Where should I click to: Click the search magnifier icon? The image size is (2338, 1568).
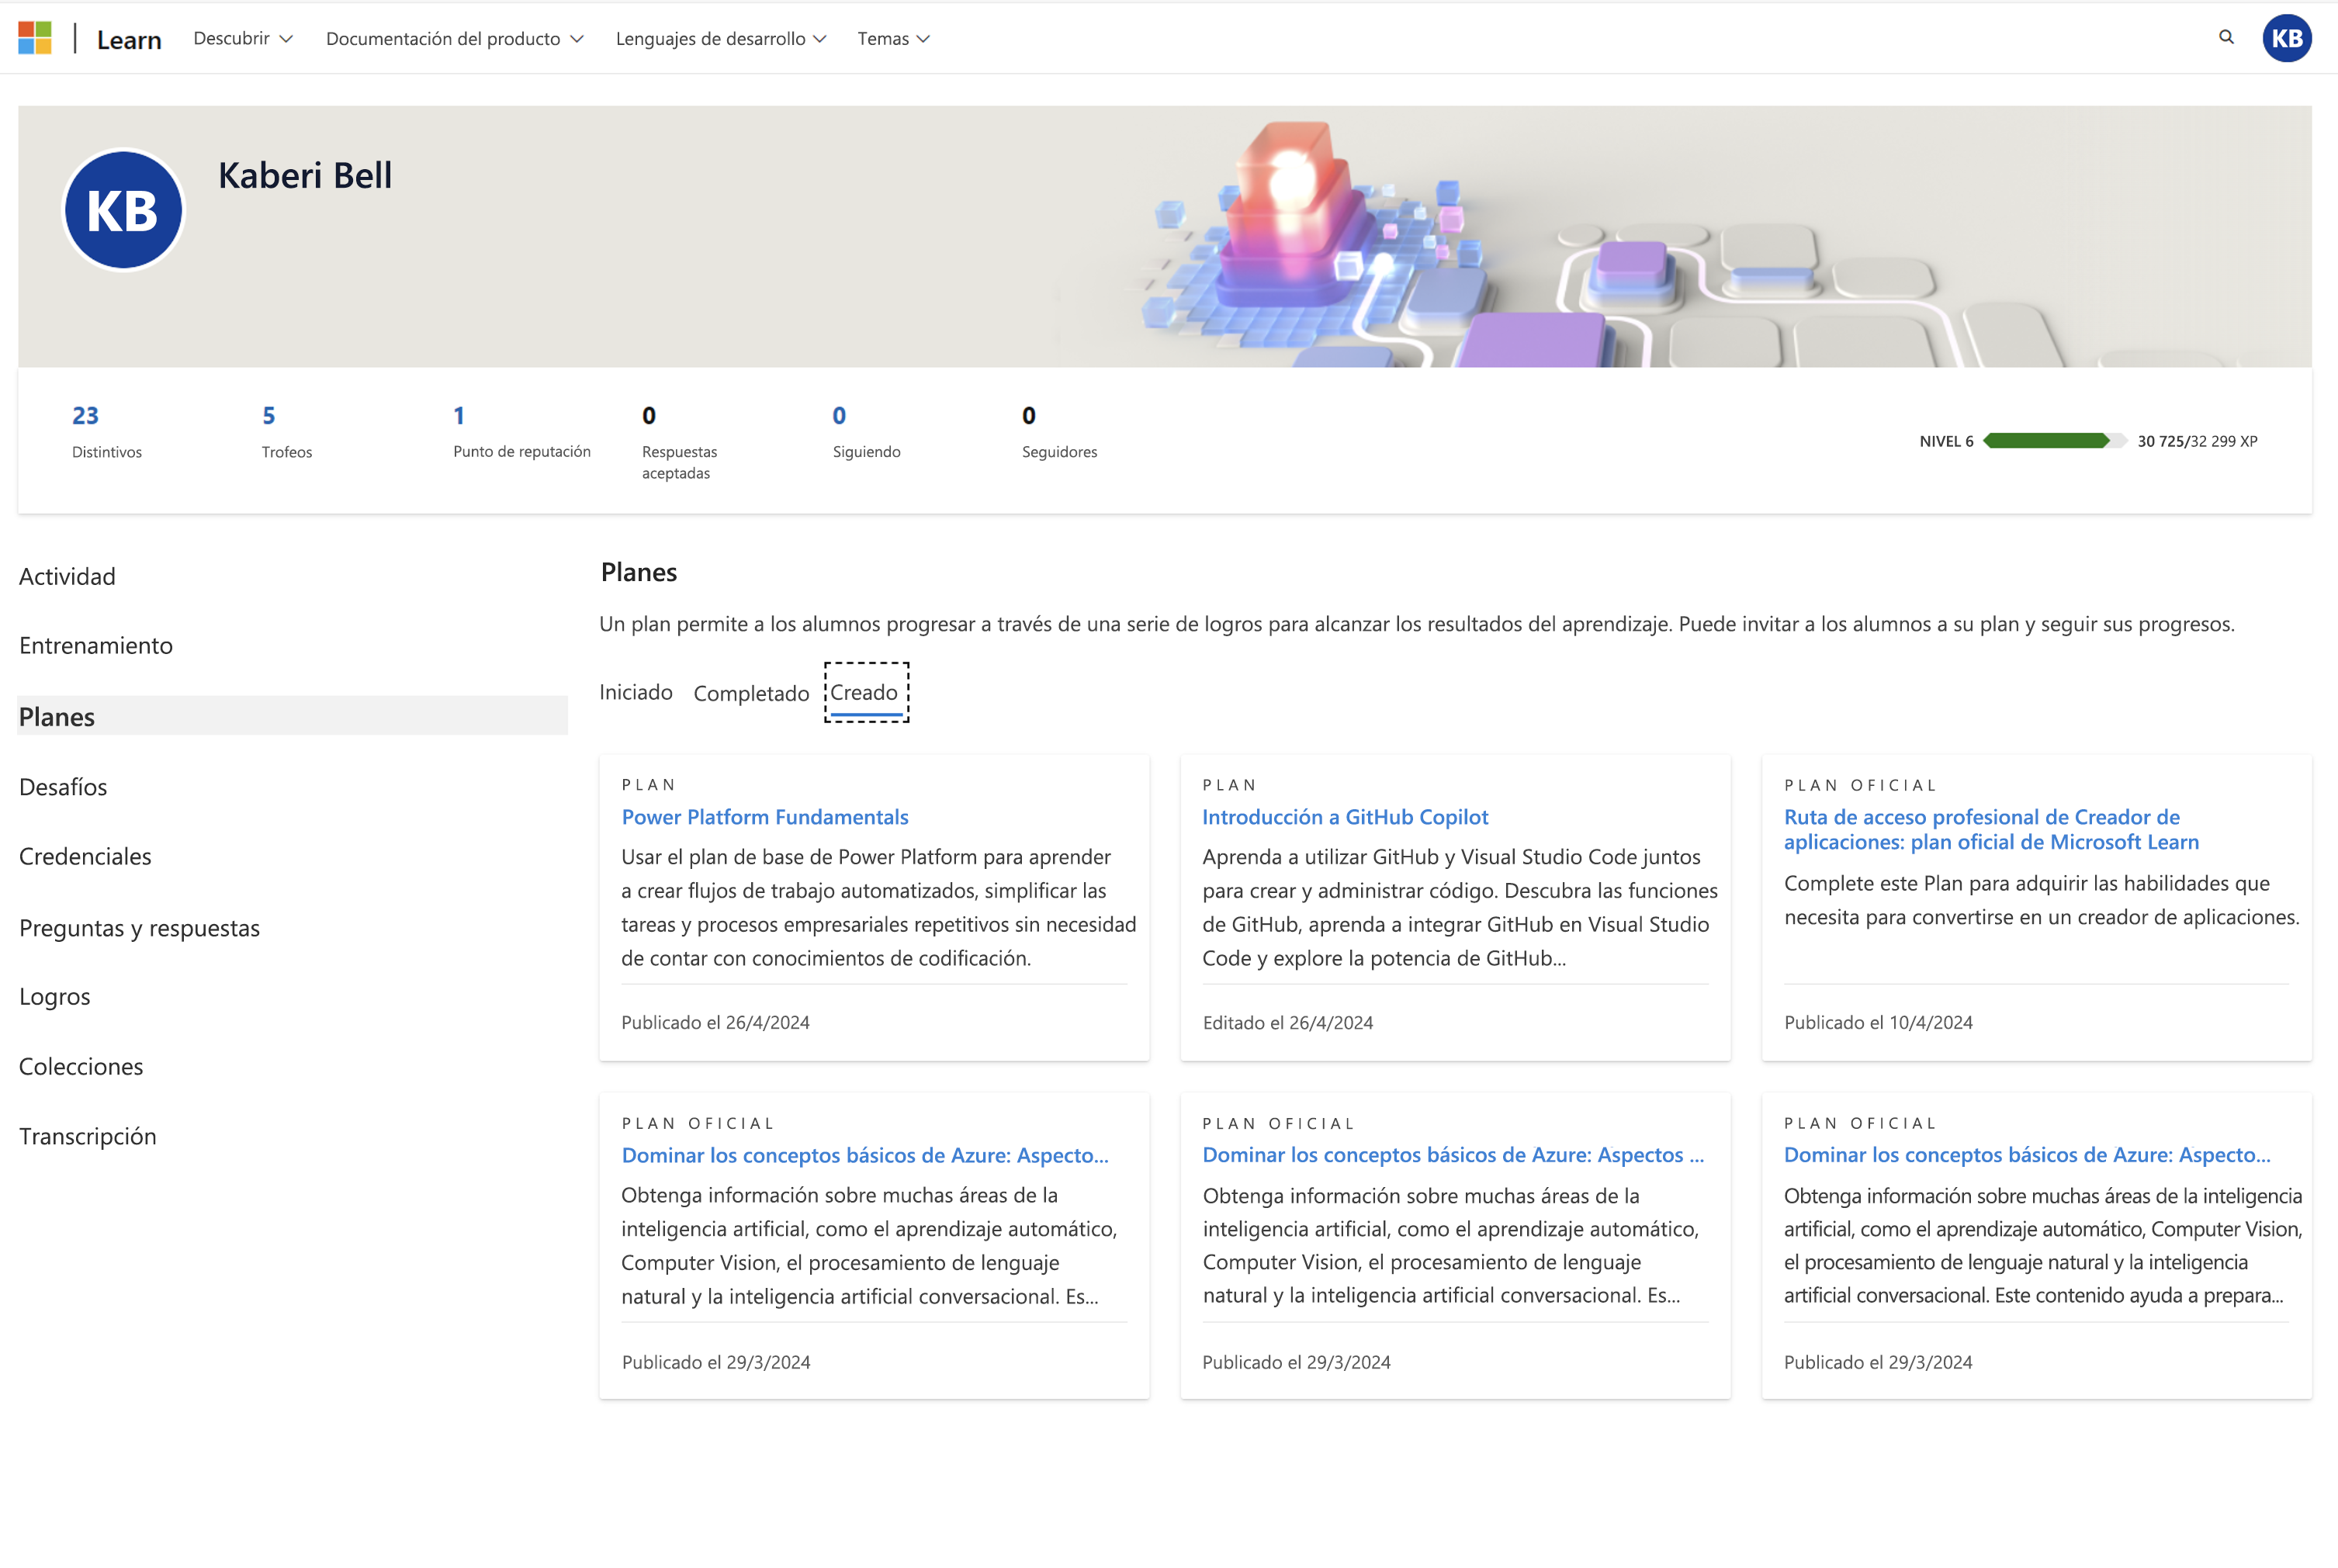pyautogui.click(x=2224, y=36)
